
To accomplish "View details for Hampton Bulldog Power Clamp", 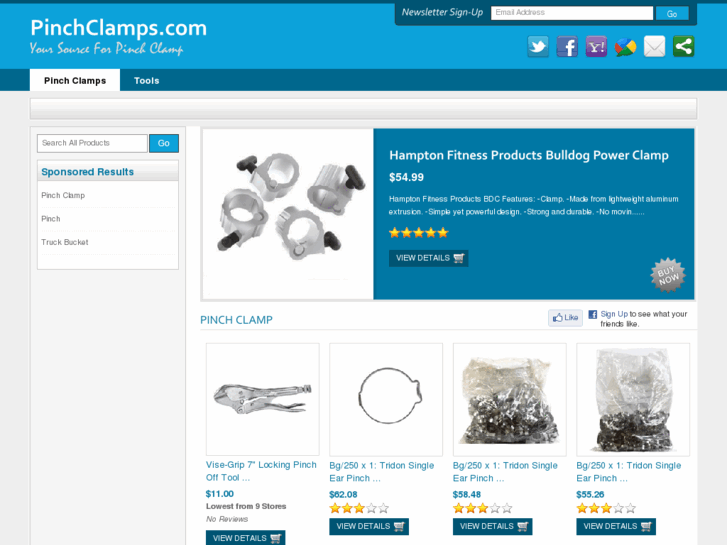I will pos(428,258).
